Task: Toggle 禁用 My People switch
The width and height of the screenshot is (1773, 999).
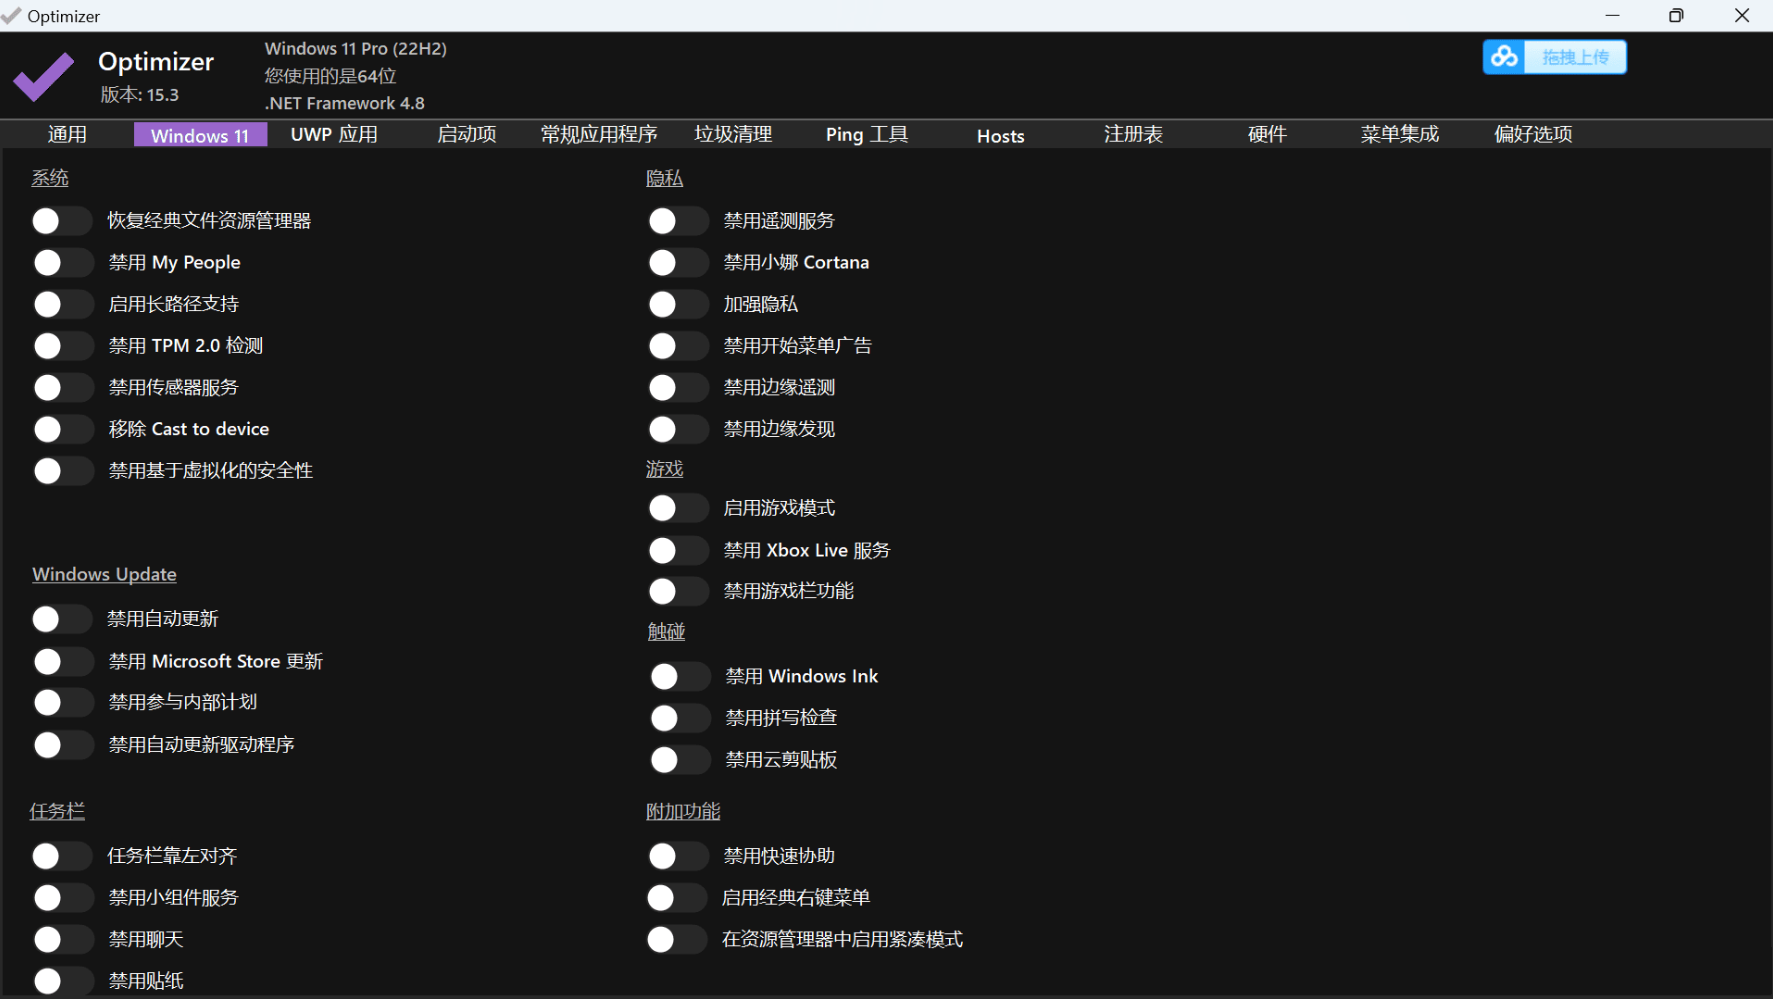Action: (62, 263)
